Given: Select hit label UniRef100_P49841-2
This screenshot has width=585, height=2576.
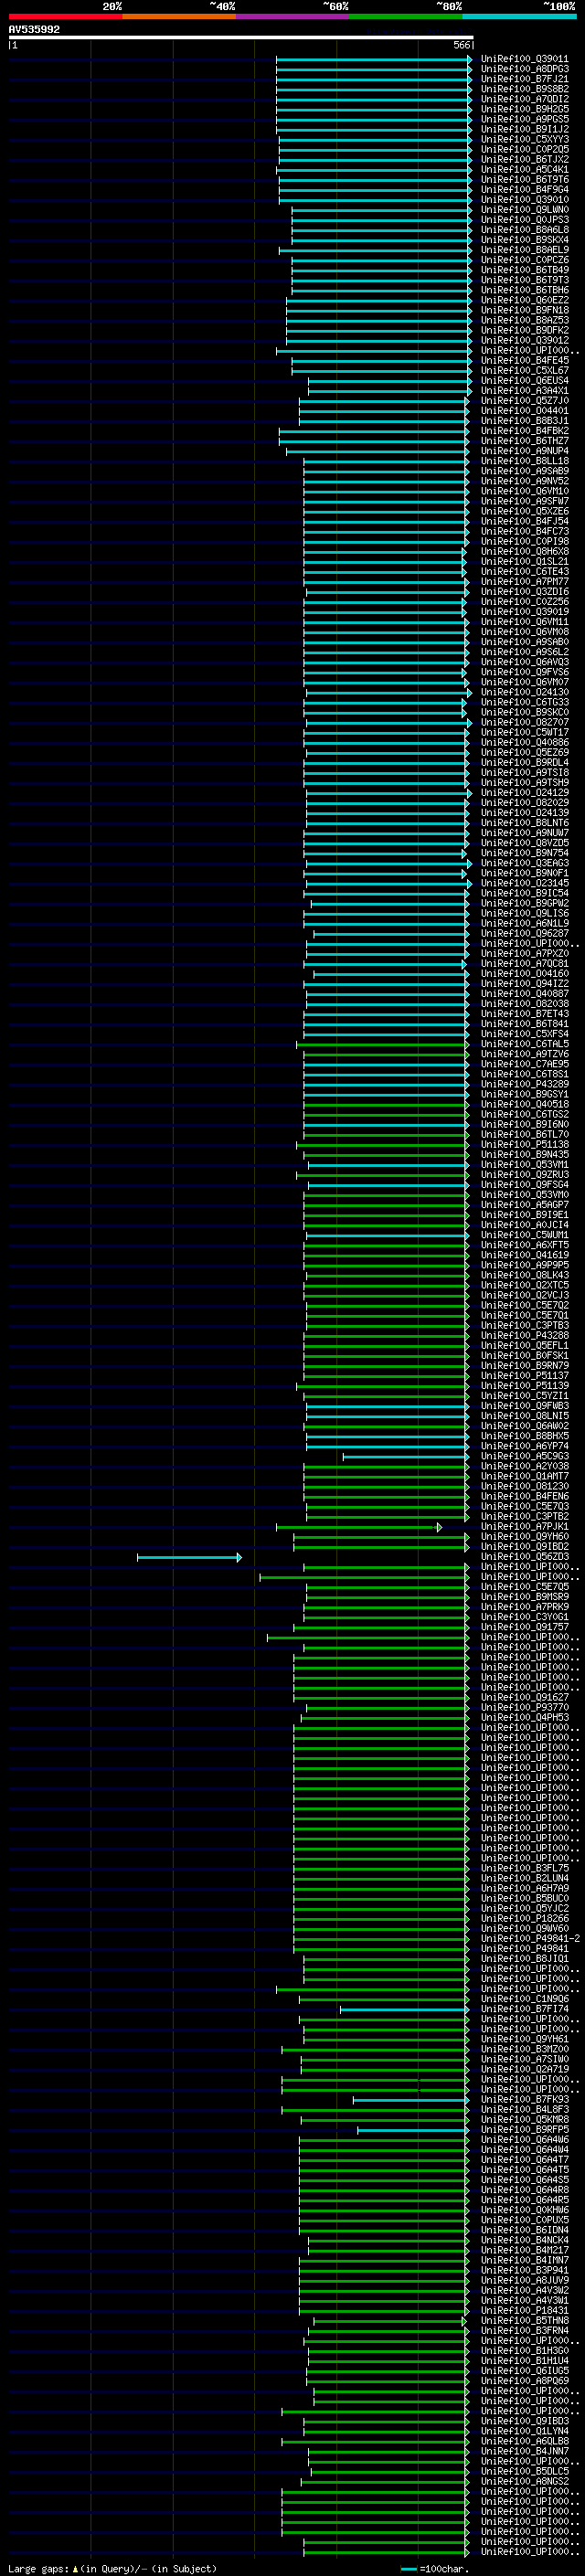Looking at the screenshot, I should (529, 1938).
